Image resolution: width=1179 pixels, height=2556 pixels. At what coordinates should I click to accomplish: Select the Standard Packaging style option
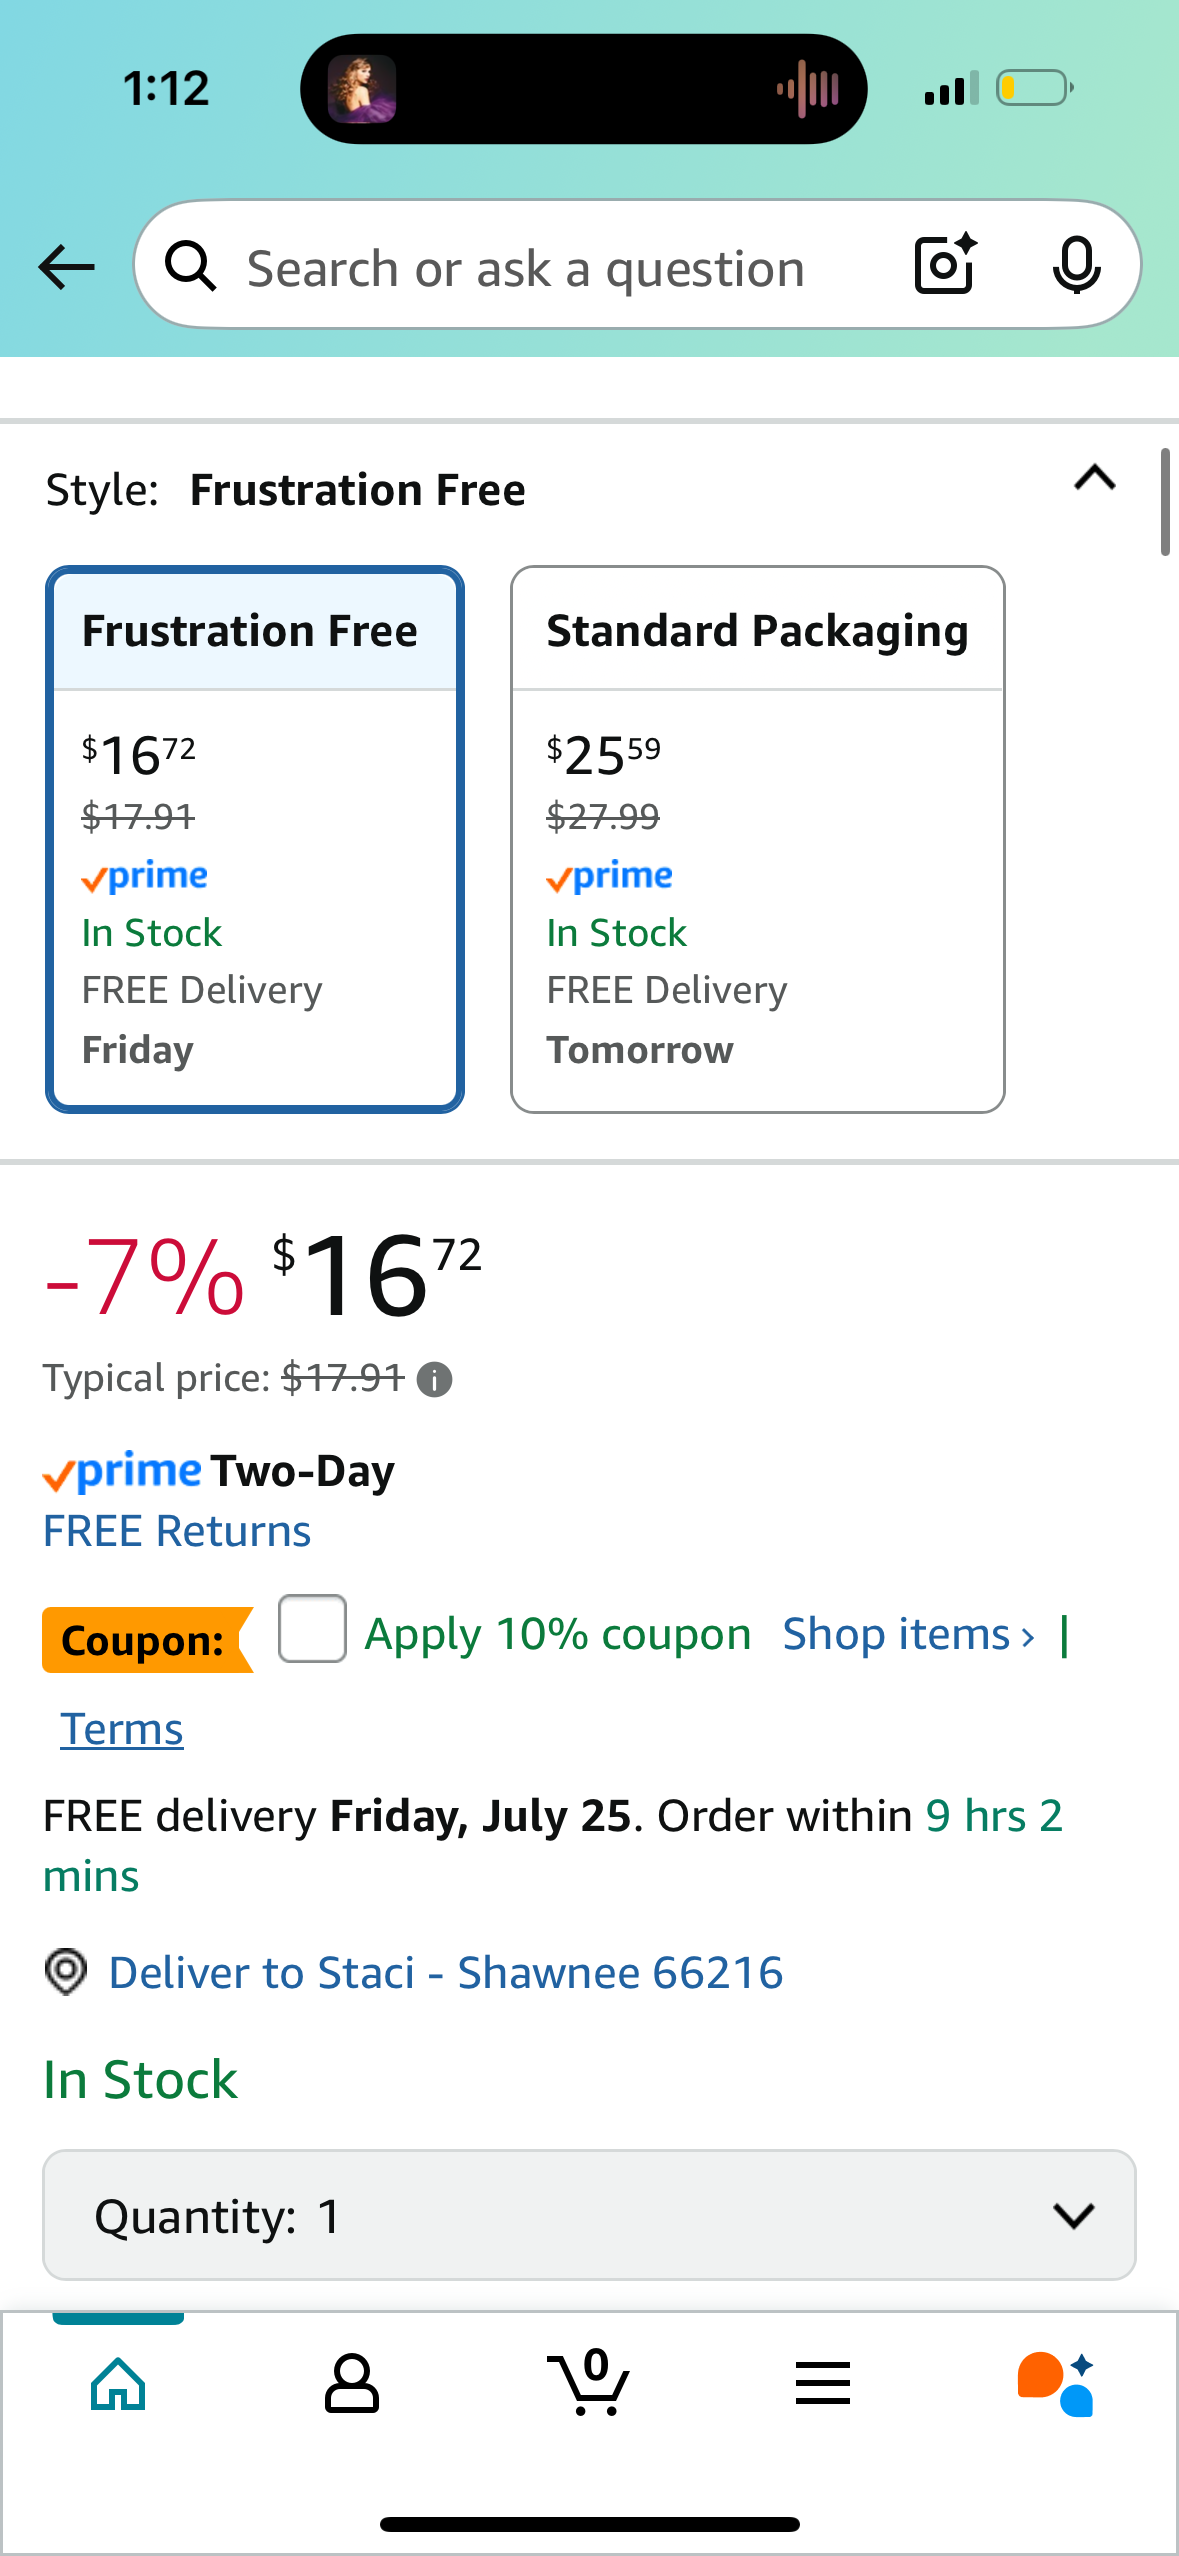coord(757,839)
